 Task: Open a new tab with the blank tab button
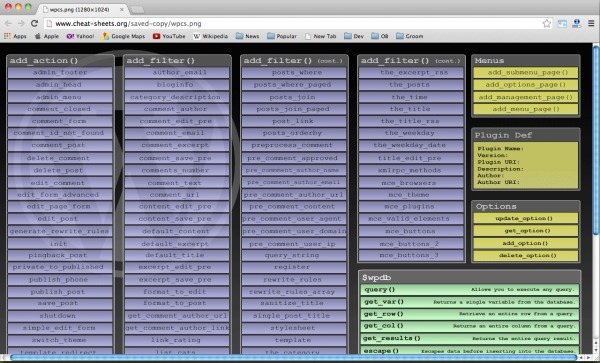[x=137, y=10]
